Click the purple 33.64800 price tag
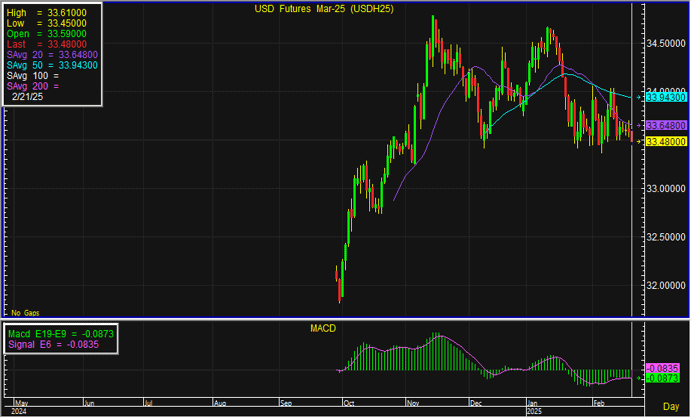691x418 pixels. pyautogui.click(x=665, y=125)
